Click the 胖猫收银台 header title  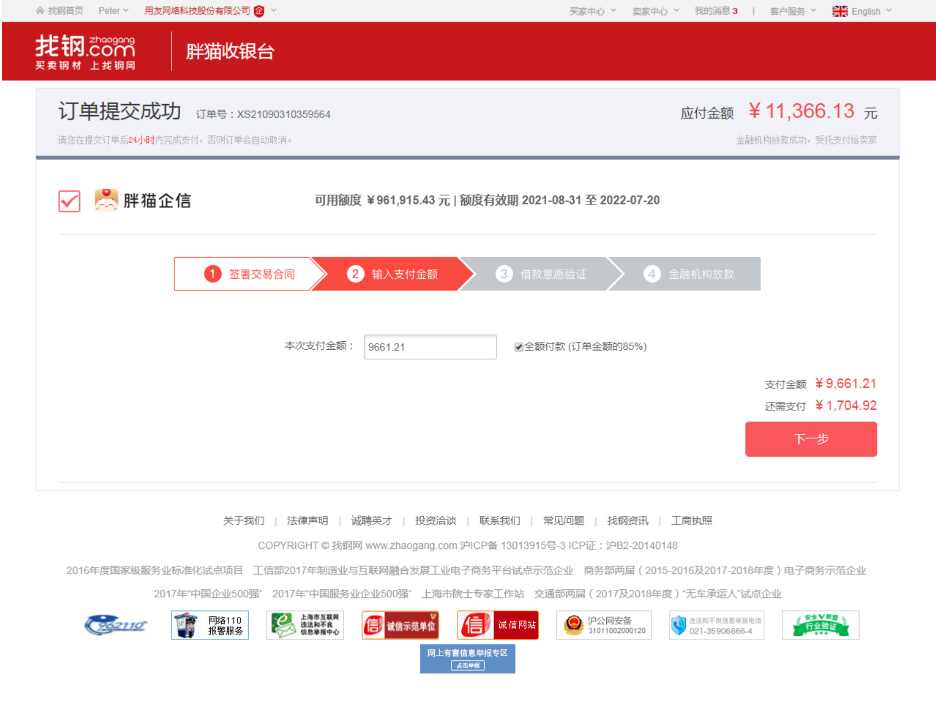point(230,52)
